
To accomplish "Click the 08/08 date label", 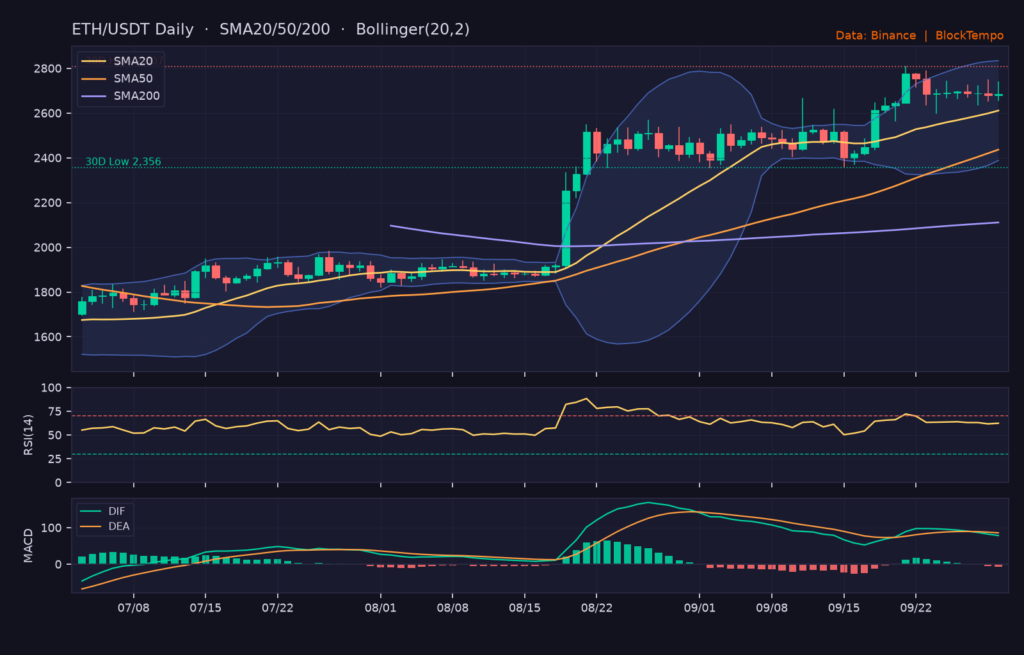I will click(453, 608).
